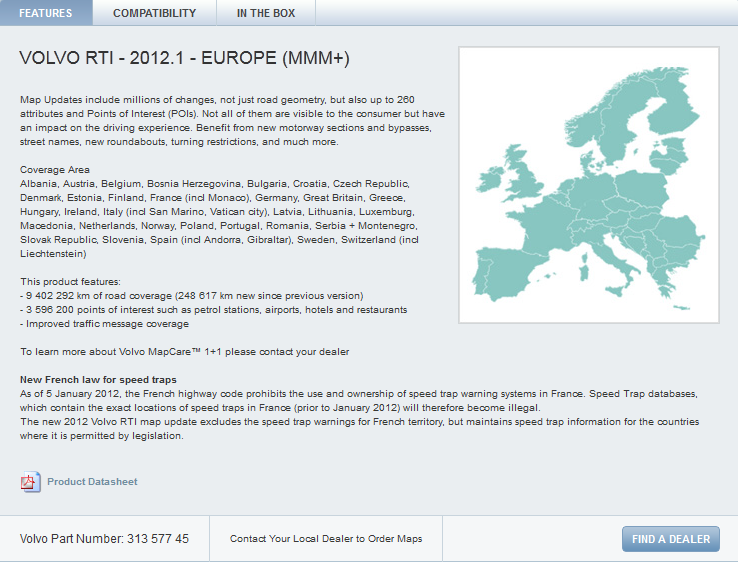Switch to the Features tab

[x=46, y=13]
